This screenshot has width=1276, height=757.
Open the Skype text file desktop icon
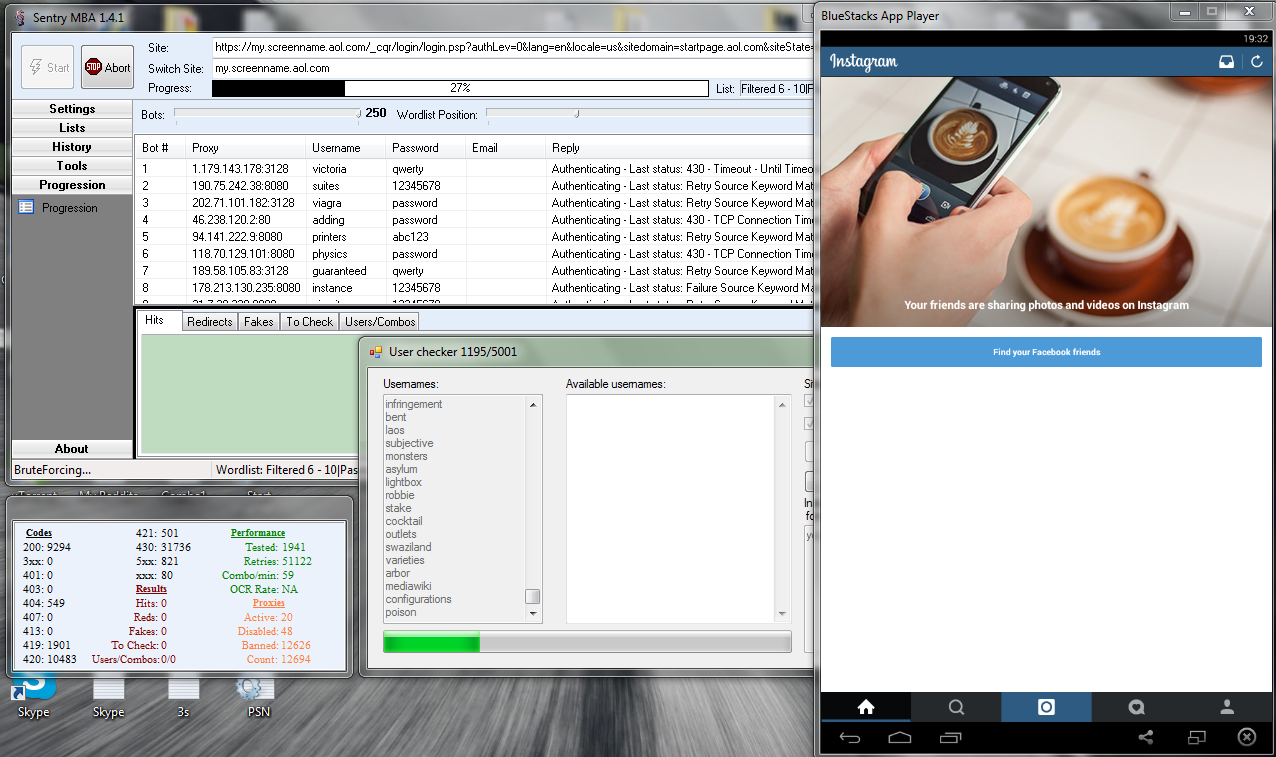(x=108, y=695)
